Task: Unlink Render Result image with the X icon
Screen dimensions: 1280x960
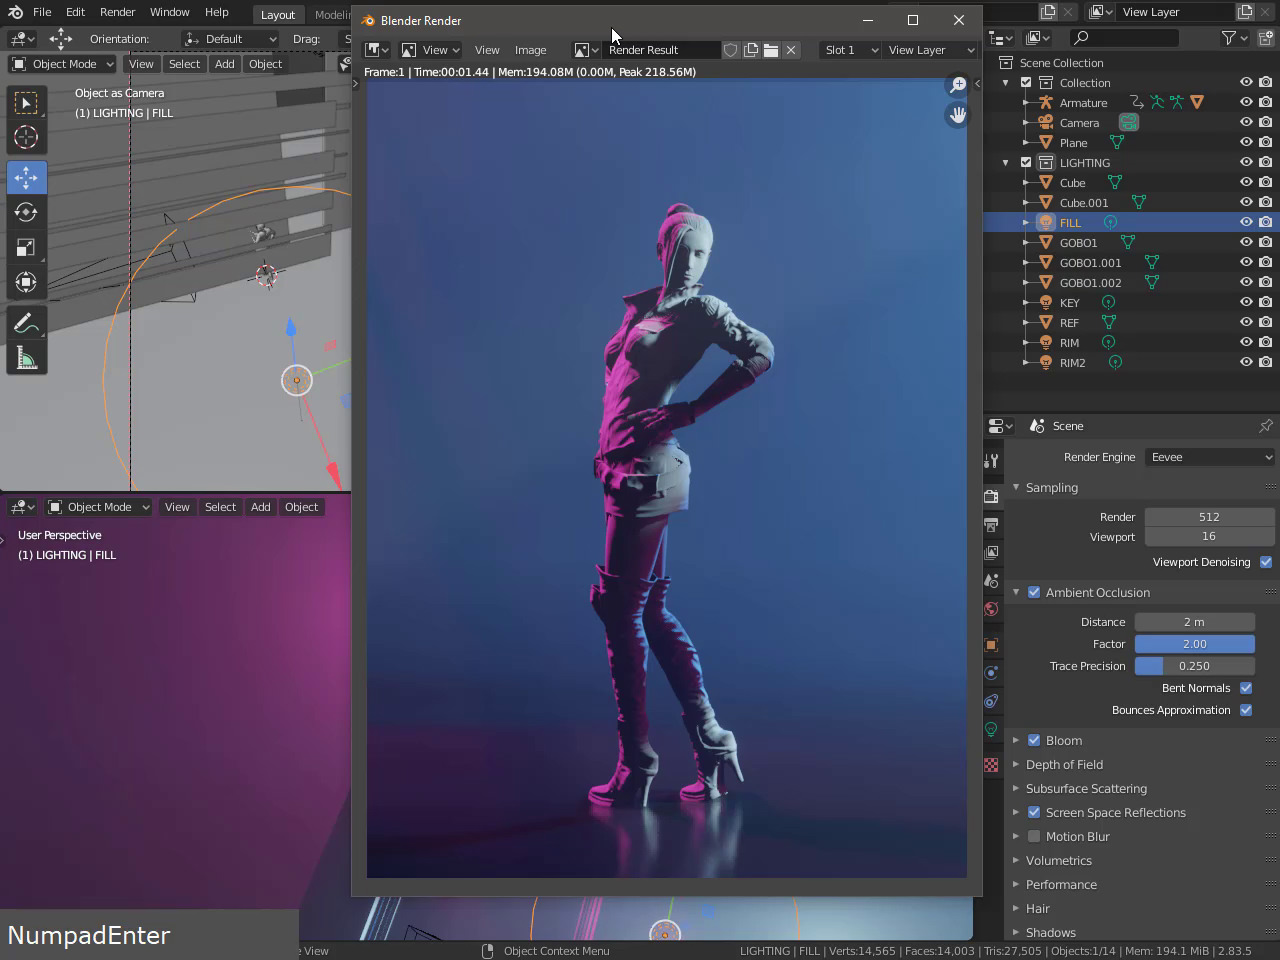Action: [791, 50]
